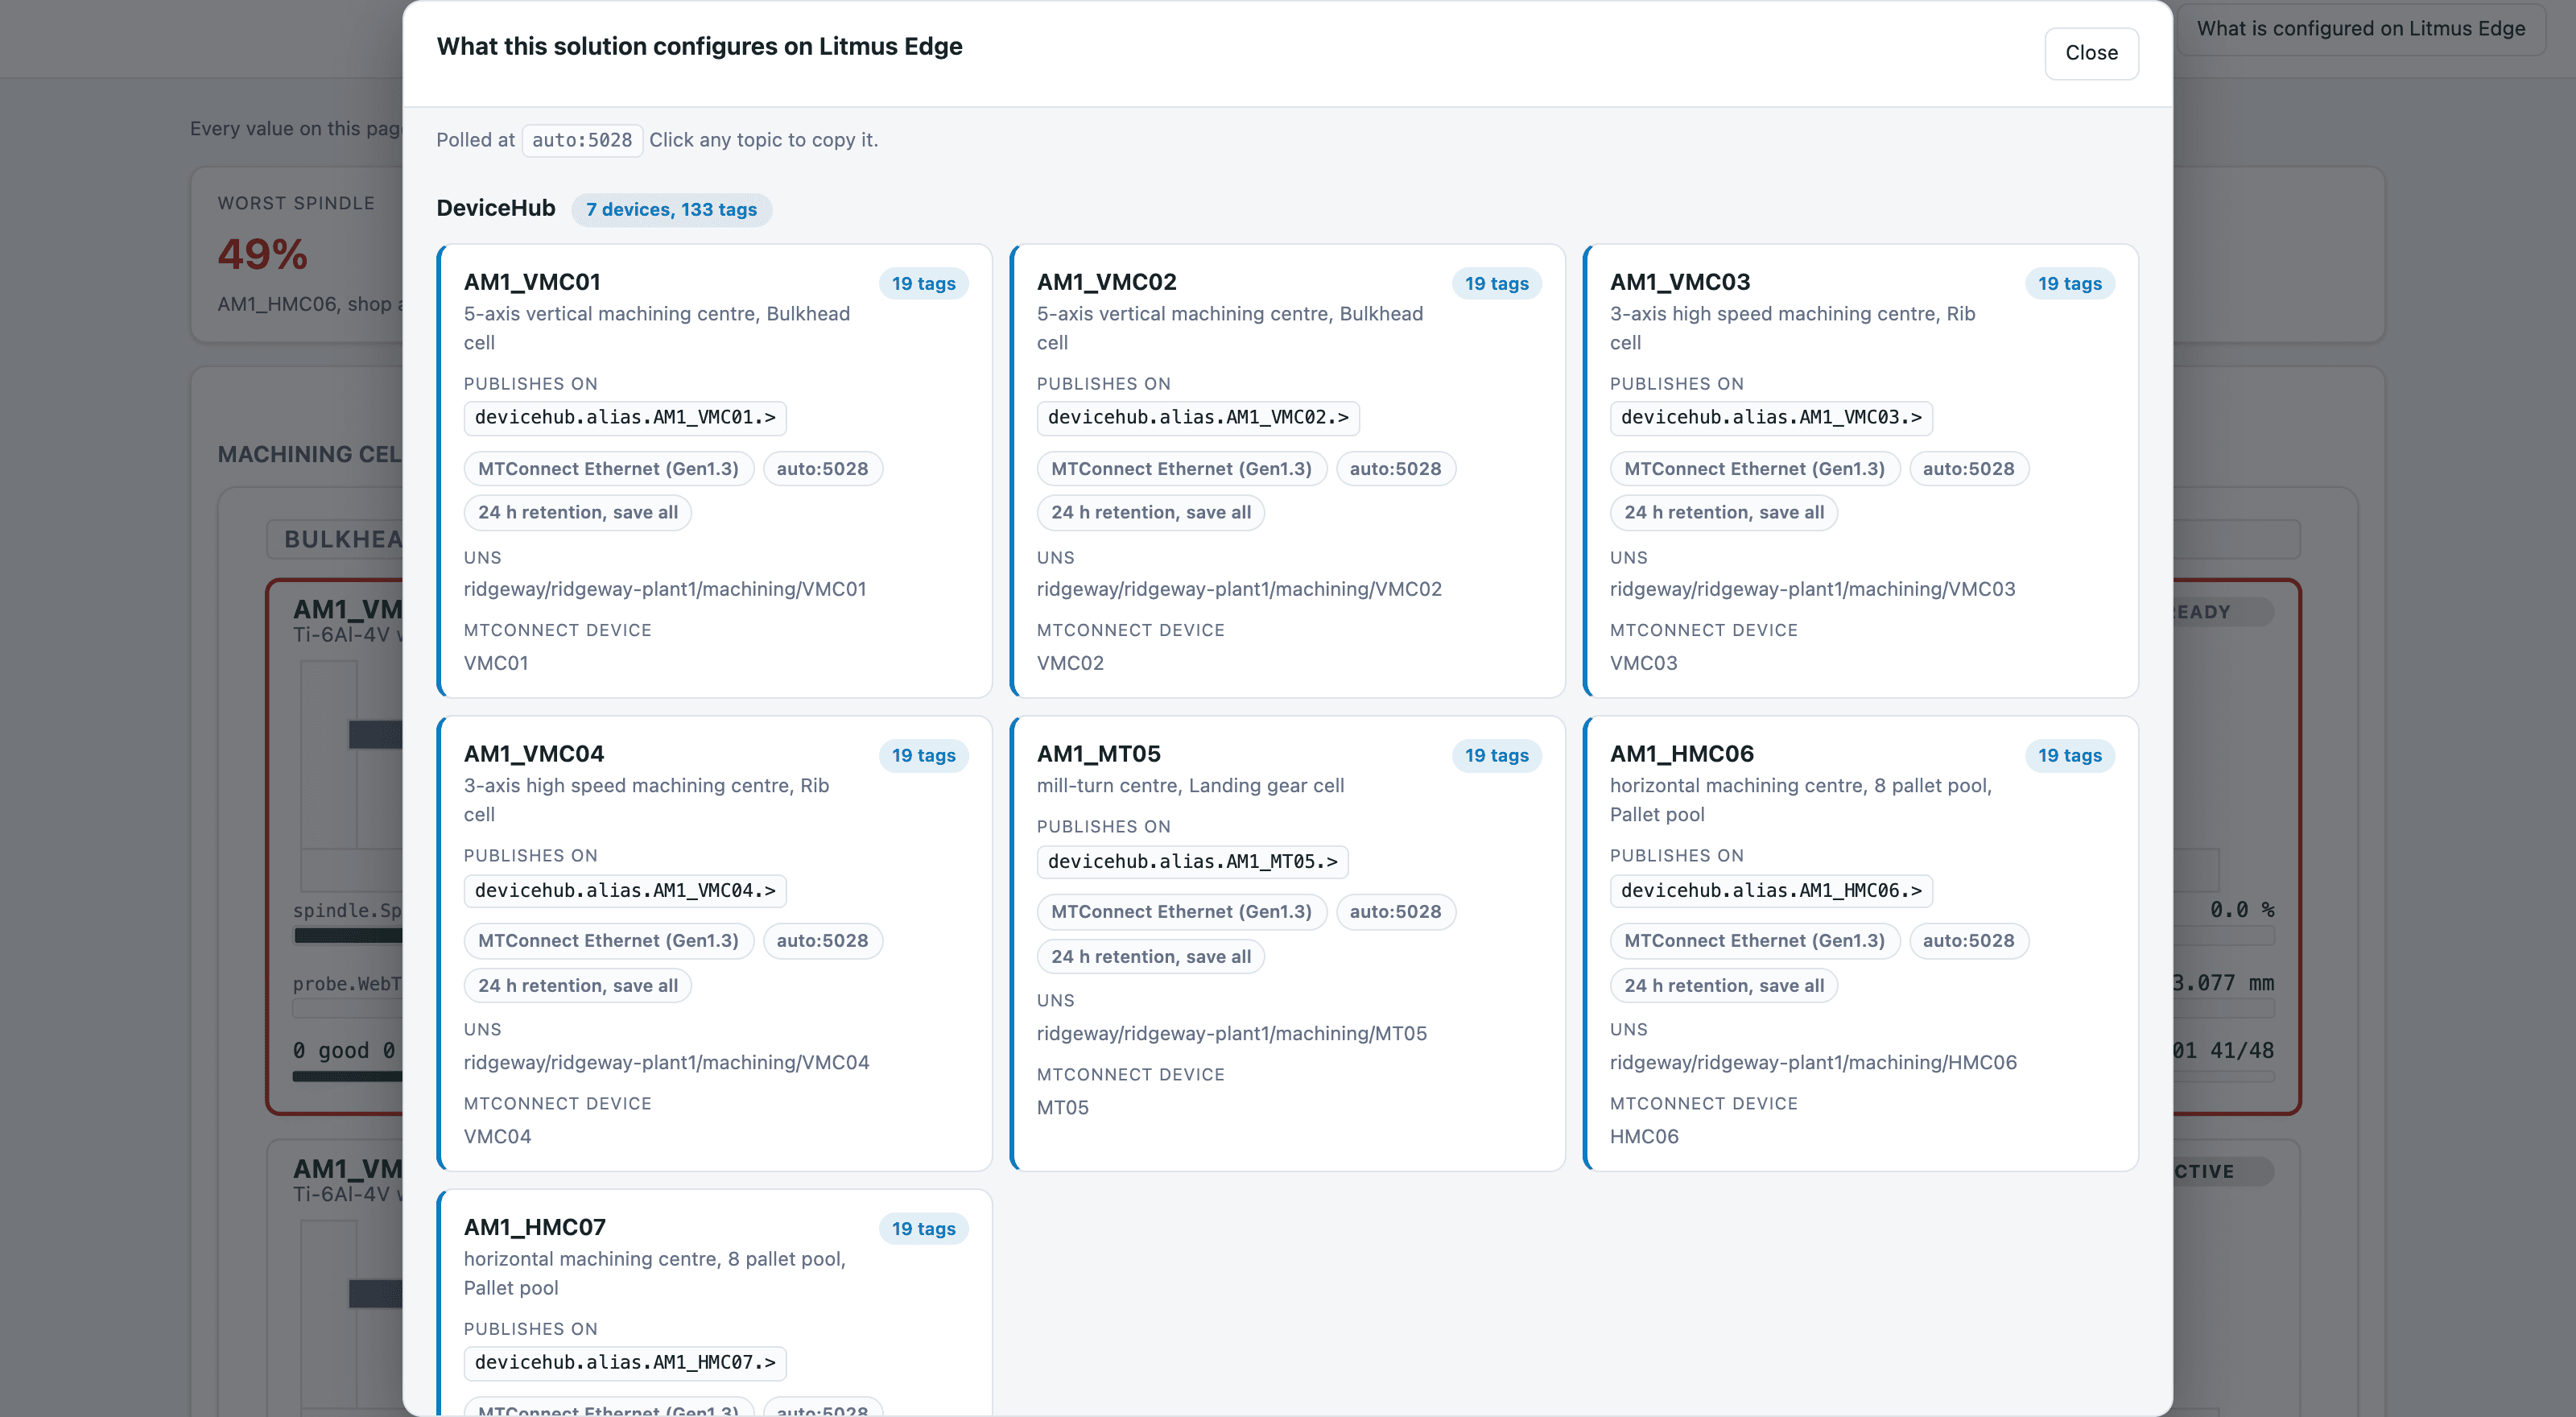This screenshot has width=2576, height=1417.
Task: Copy topic devicehub.alias.AM1_VMC01.>
Action: [625, 417]
